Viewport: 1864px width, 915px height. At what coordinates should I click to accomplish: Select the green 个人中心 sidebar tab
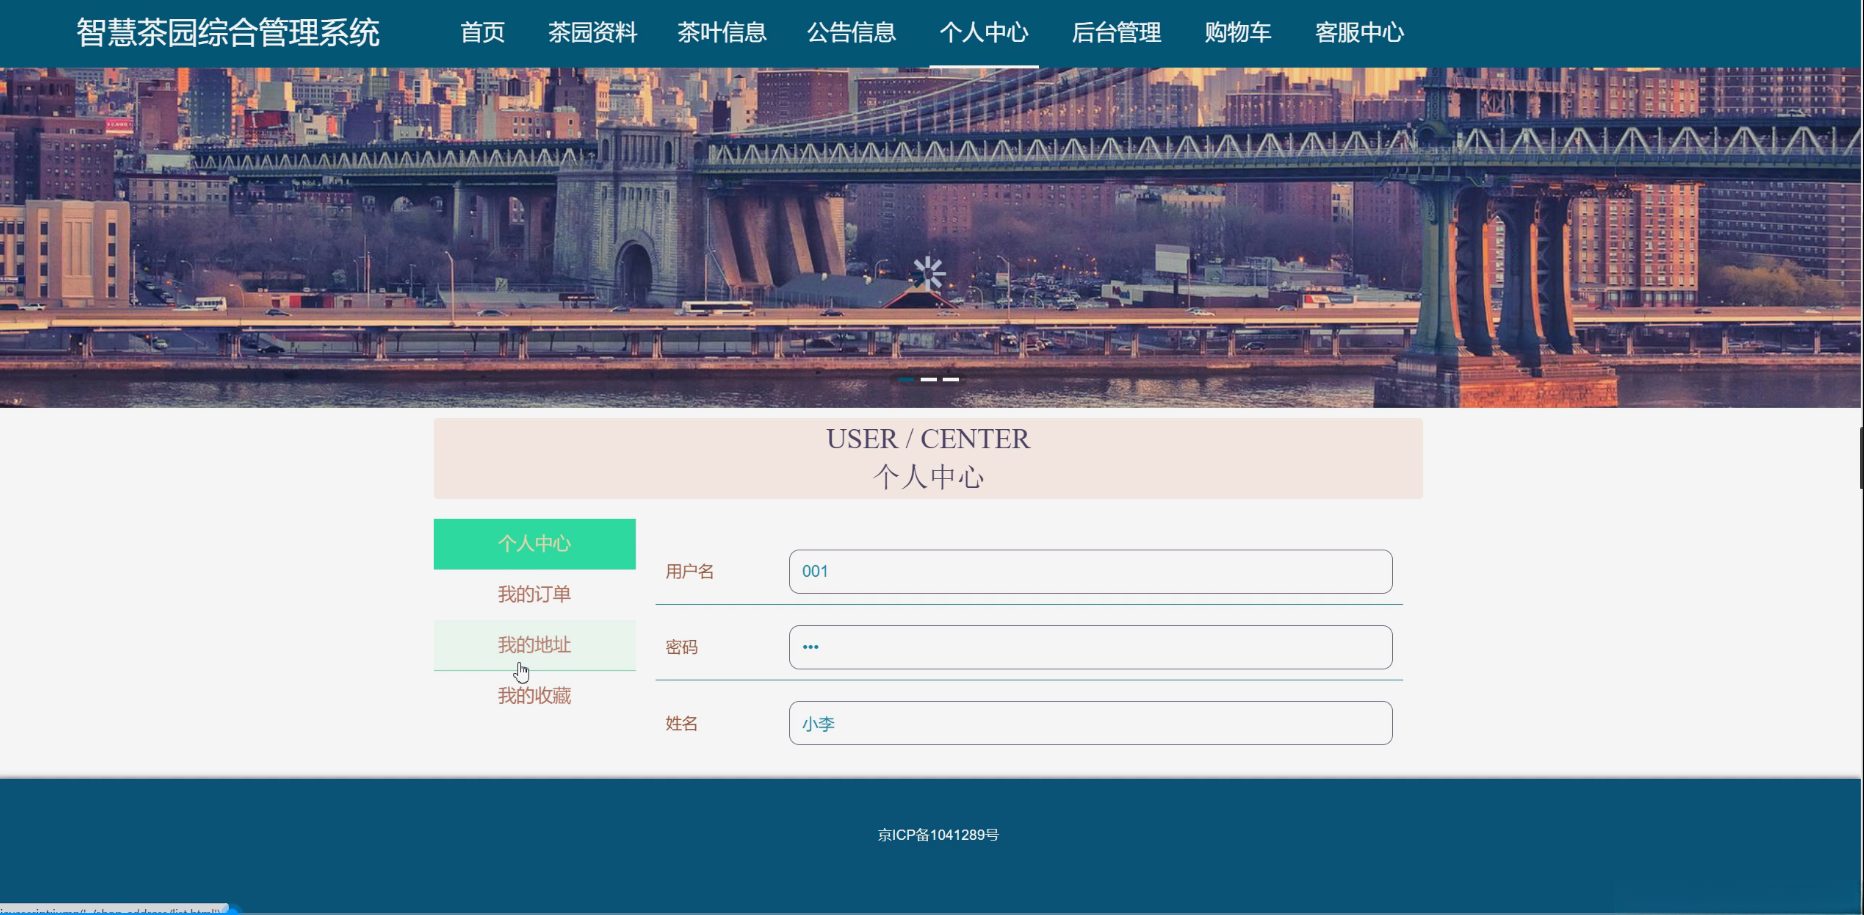click(535, 544)
